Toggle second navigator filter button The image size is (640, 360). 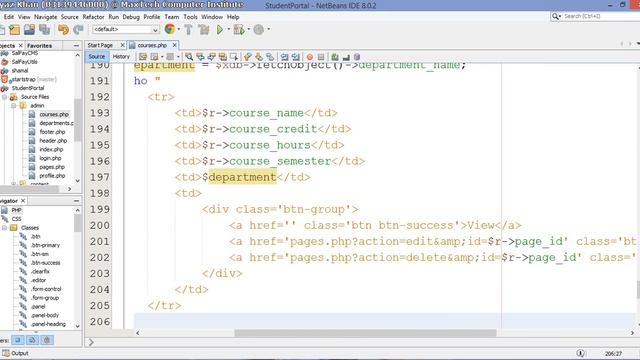pos(32,340)
